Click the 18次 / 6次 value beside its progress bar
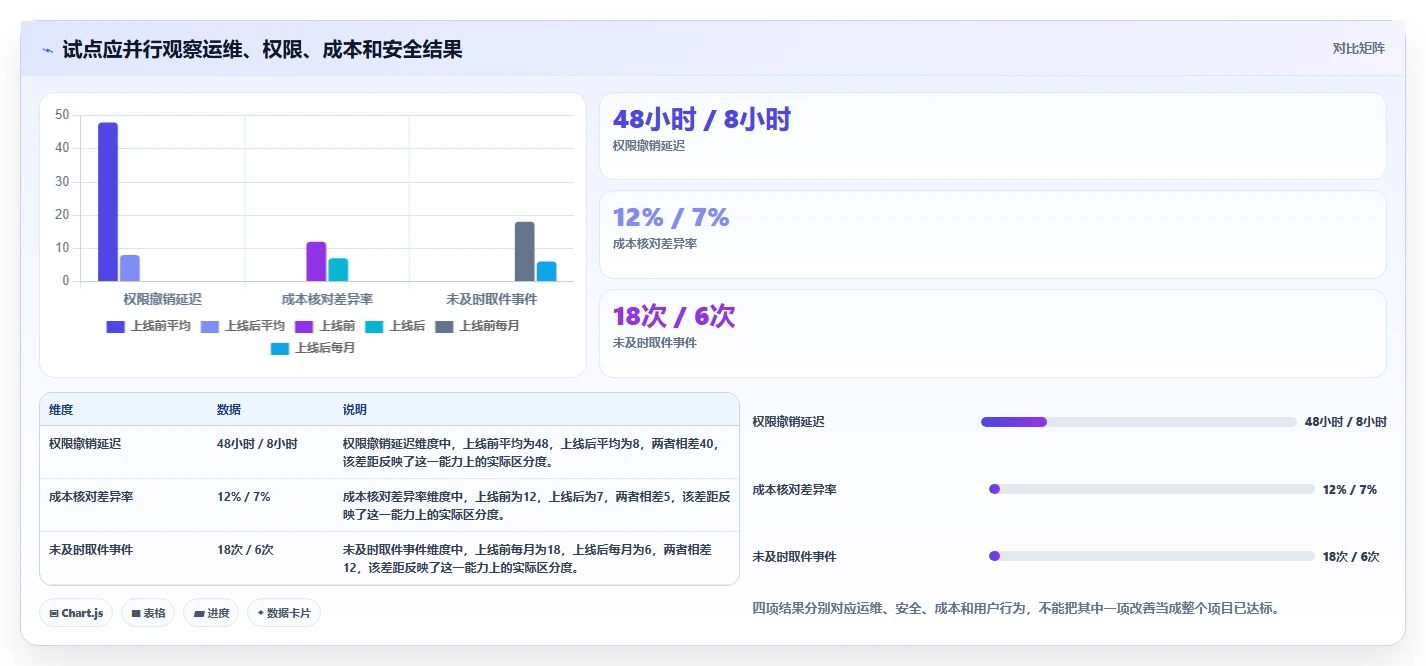The image size is (1426, 666). tap(1351, 557)
